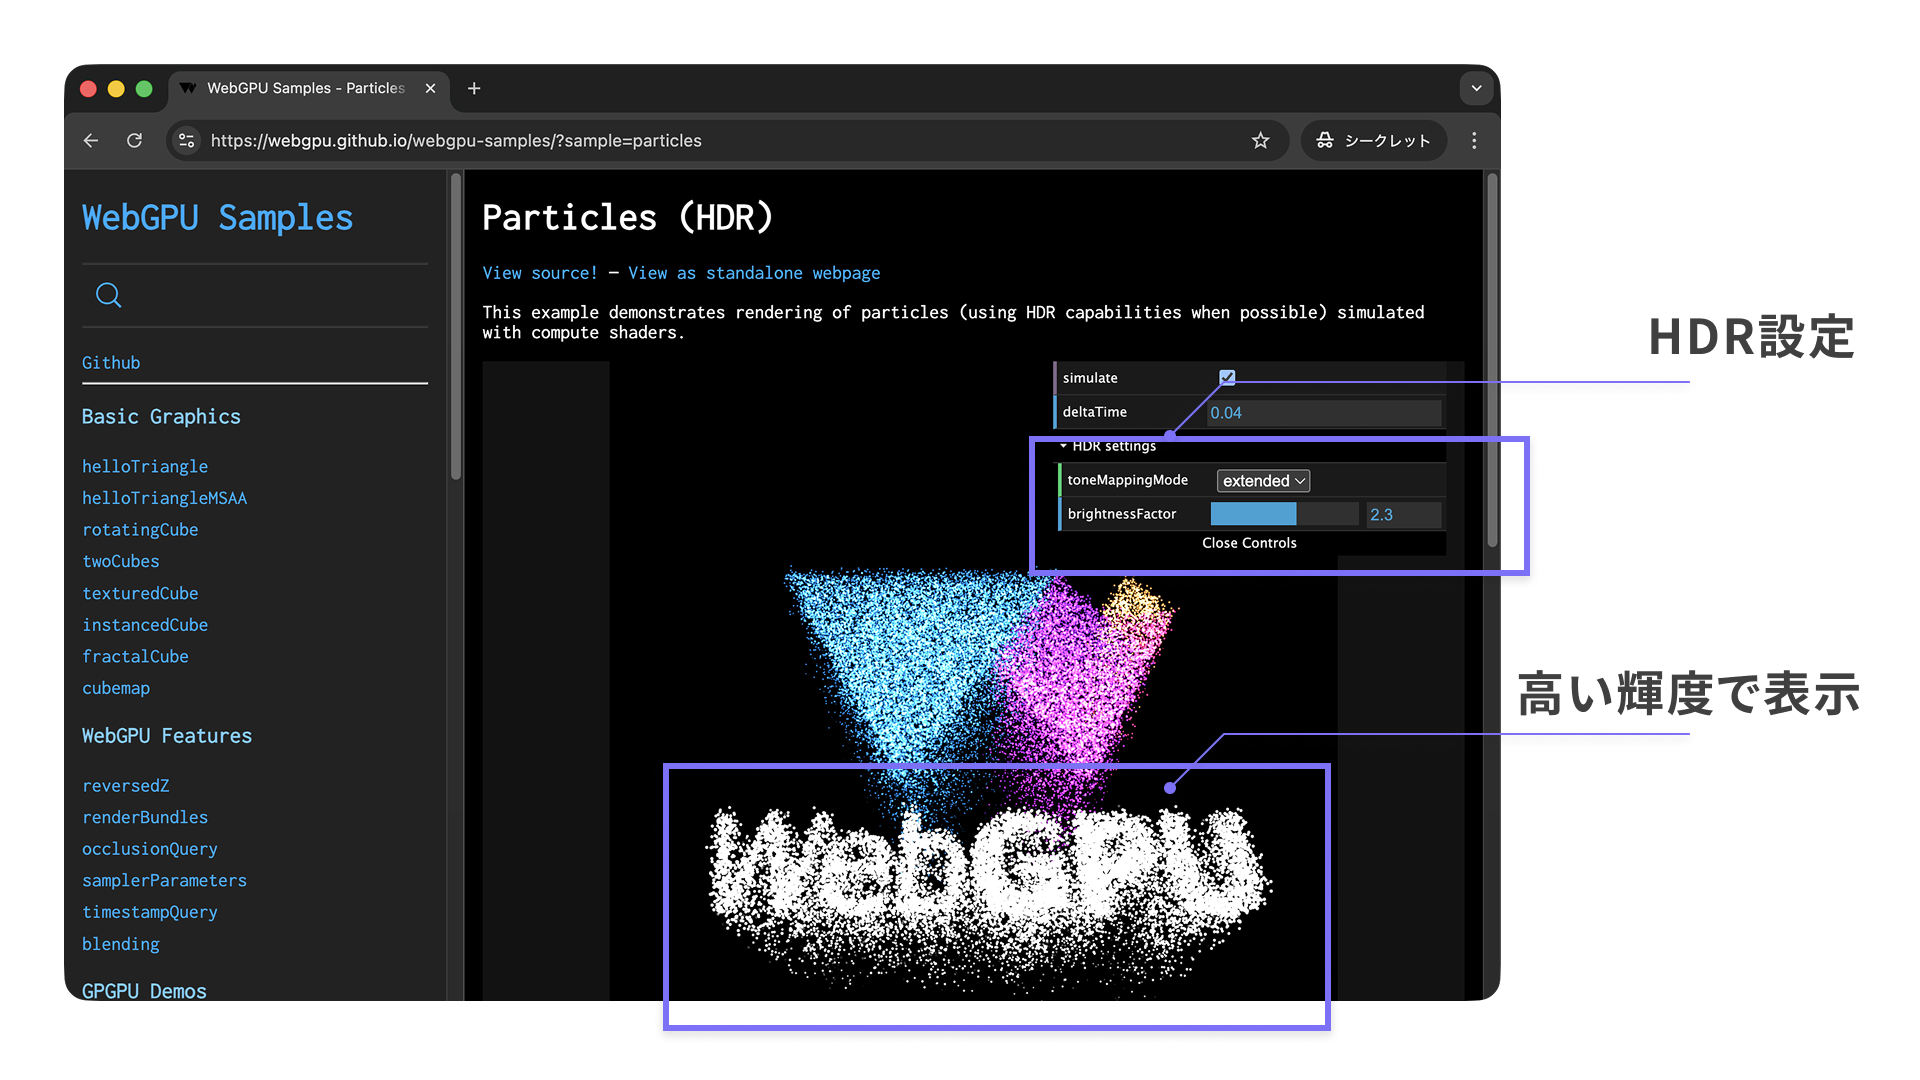Open a new tab with the plus icon
Image resolution: width=1920 pixels, height=1080 pixels.
click(474, 89)
